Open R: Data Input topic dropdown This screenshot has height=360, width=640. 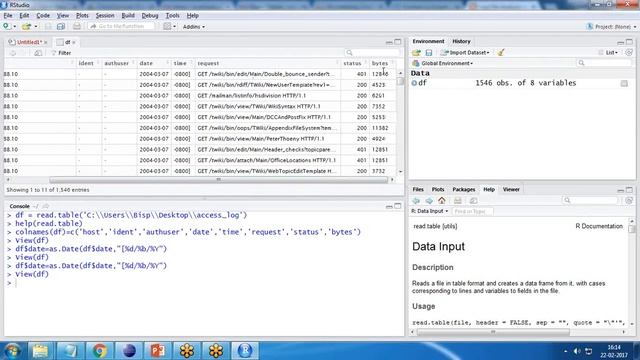(x=429, y=211)
